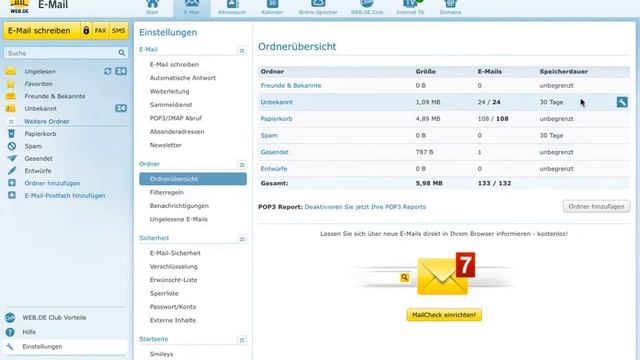Click the encrypted mail lock icon

[x=86, y=31]
